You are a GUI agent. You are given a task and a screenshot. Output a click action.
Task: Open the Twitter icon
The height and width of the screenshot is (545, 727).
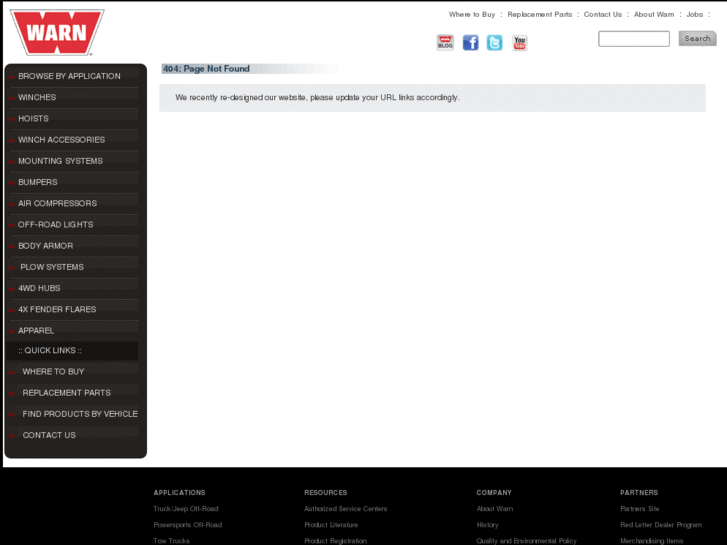(494, 43)
